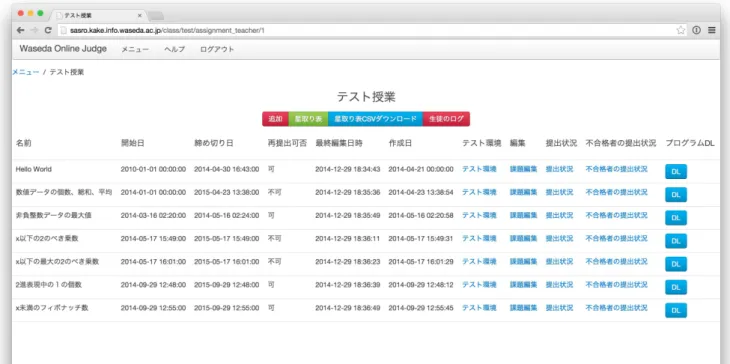Click the browser forward arrow
The width and height of the screenshot is (730, 364).
34,30
